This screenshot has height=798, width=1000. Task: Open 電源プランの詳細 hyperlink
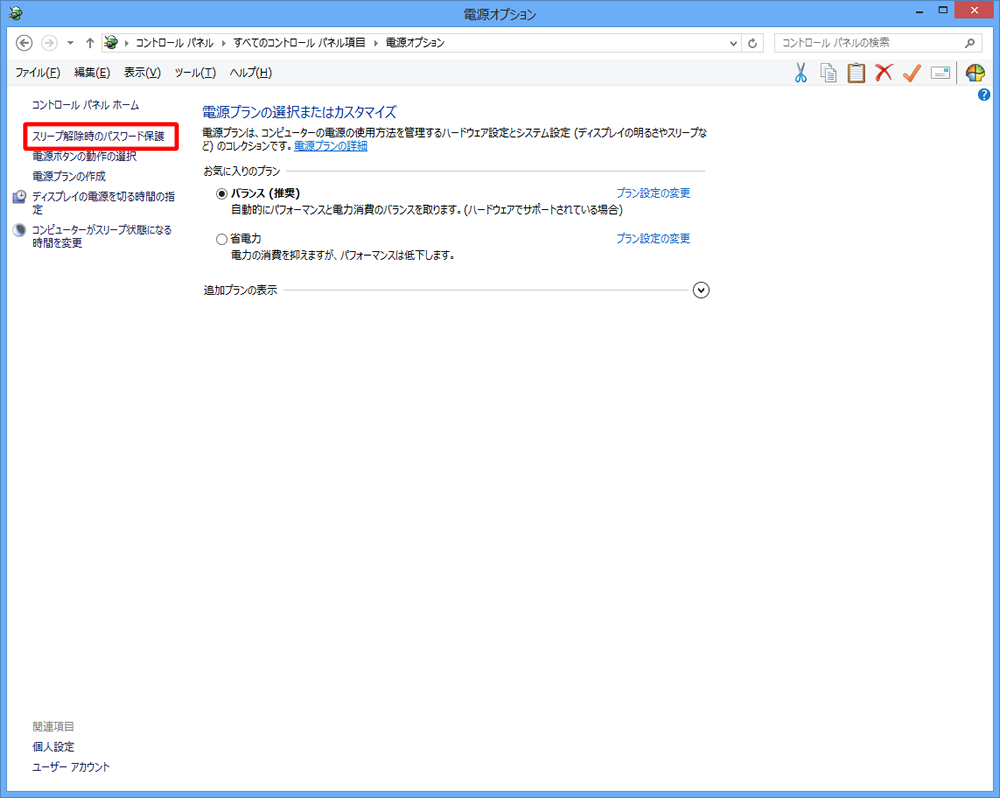point(330,146)
